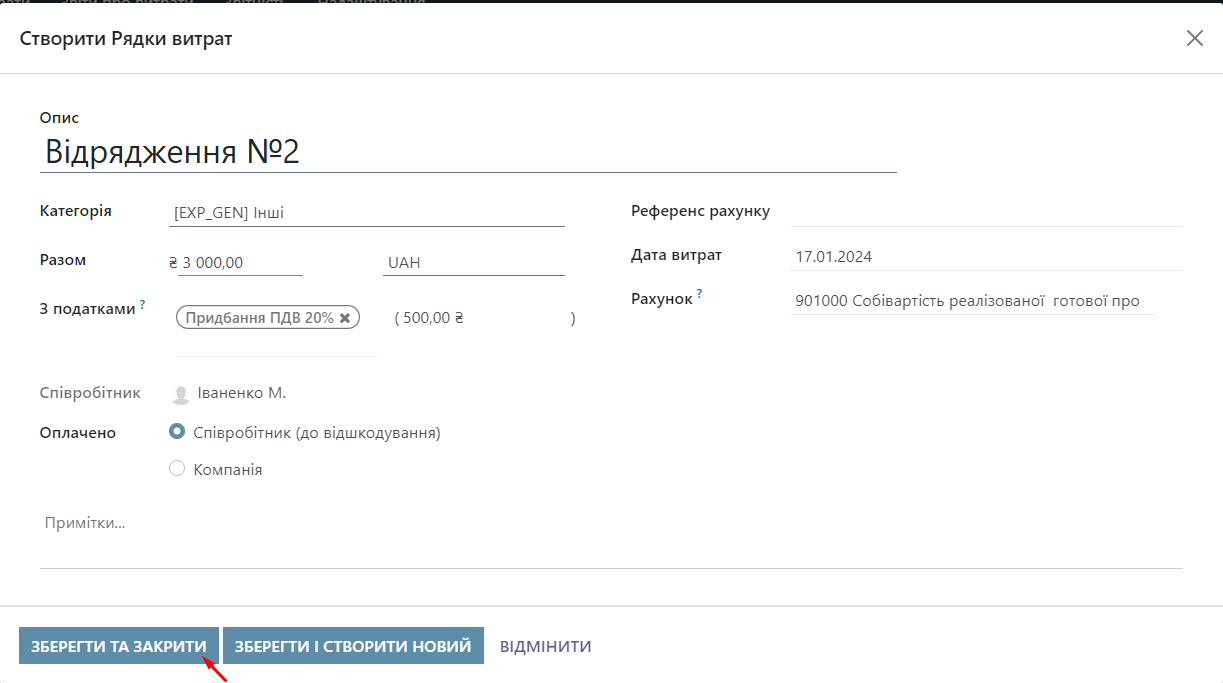The width and height of the screenshot is (1223, 683).
Task: Close the Створити Рядки витрат dialog
Action: [1194, 38]
